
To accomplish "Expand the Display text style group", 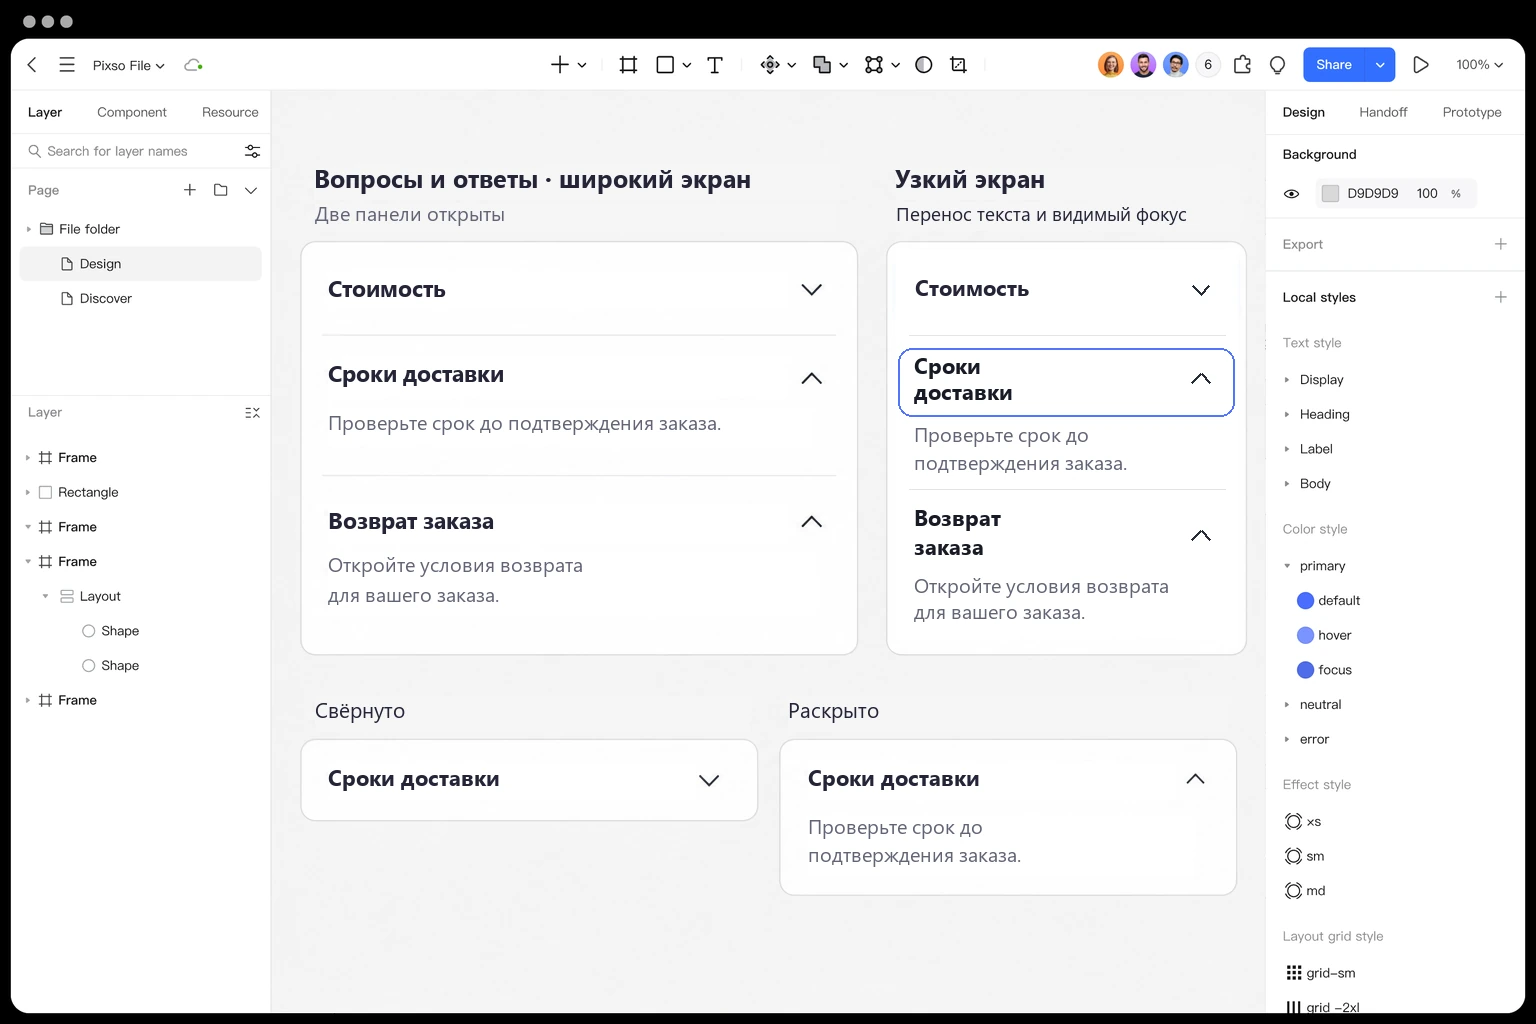I will (1287, 380).
